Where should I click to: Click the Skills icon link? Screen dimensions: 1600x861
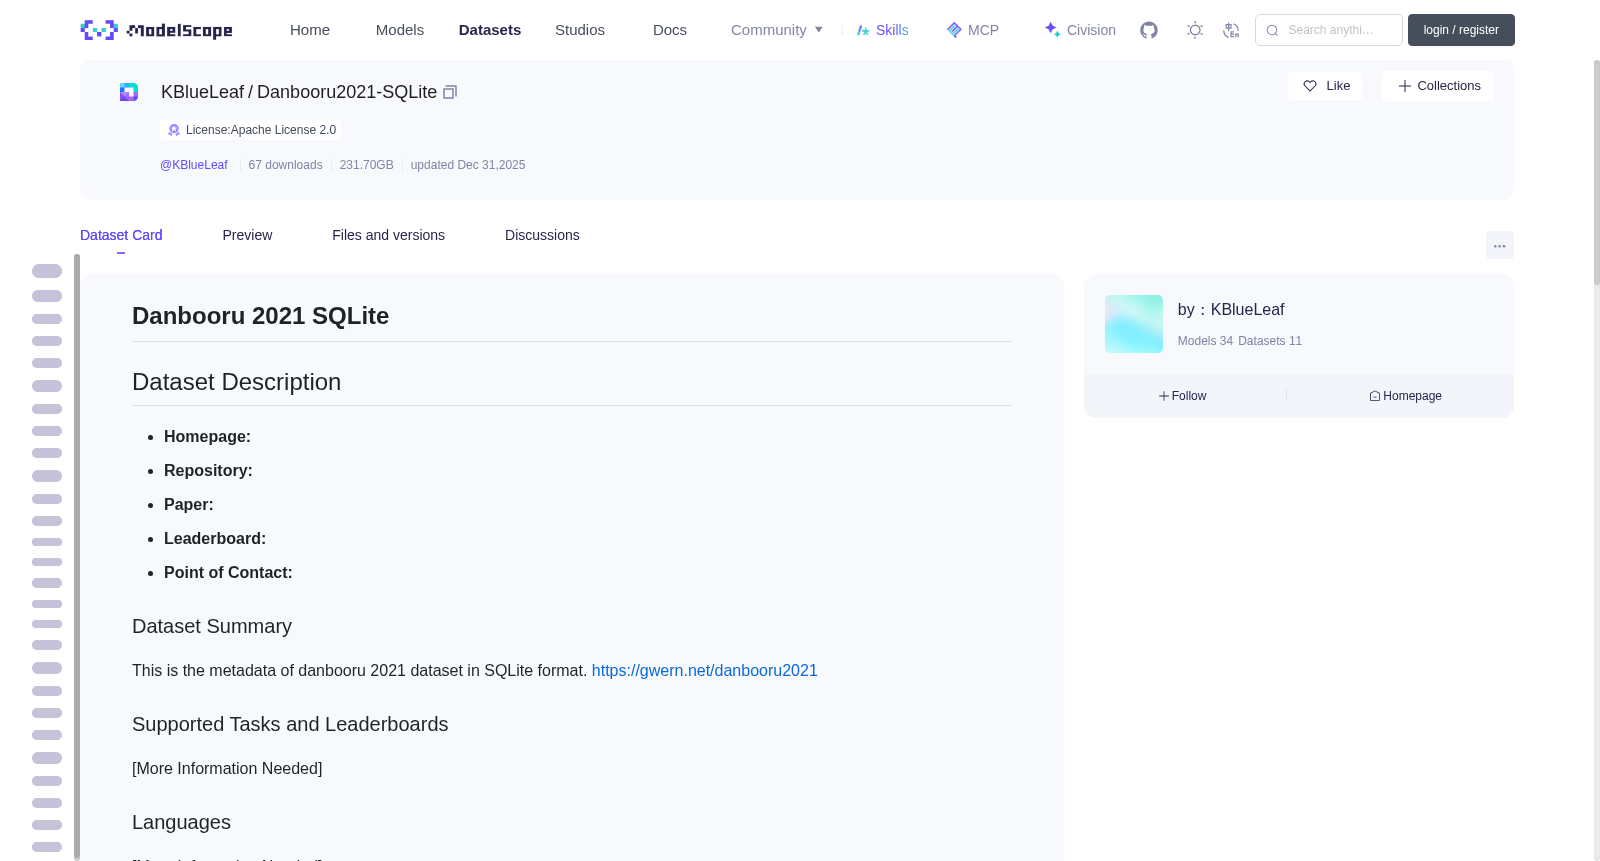pyautogui.click(x=882, y=30)
